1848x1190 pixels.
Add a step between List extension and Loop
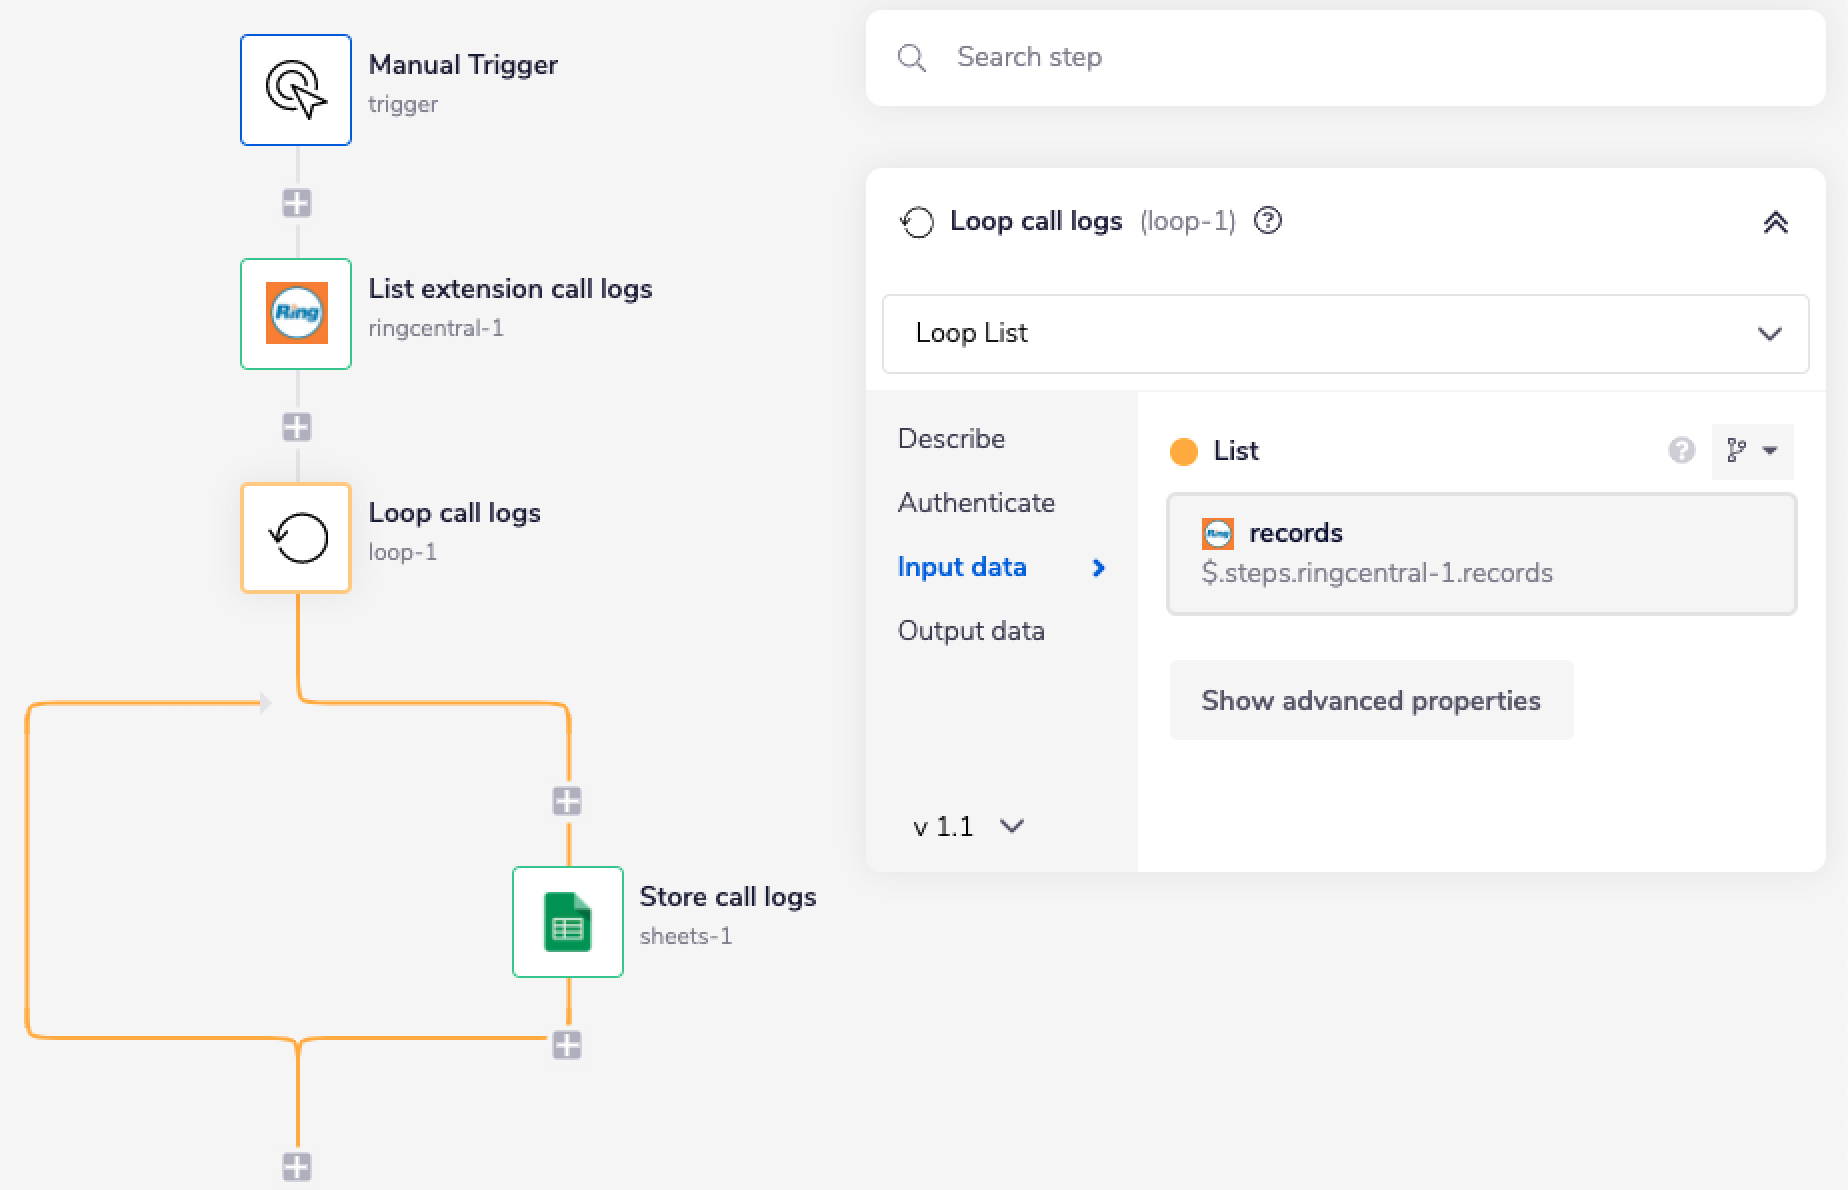pos(295,427)
